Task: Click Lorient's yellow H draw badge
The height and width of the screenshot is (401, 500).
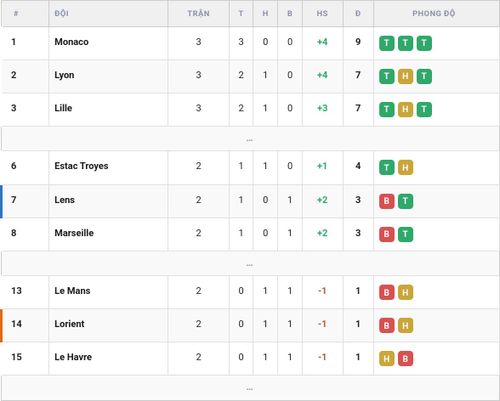Action: [x=405, y=325]
